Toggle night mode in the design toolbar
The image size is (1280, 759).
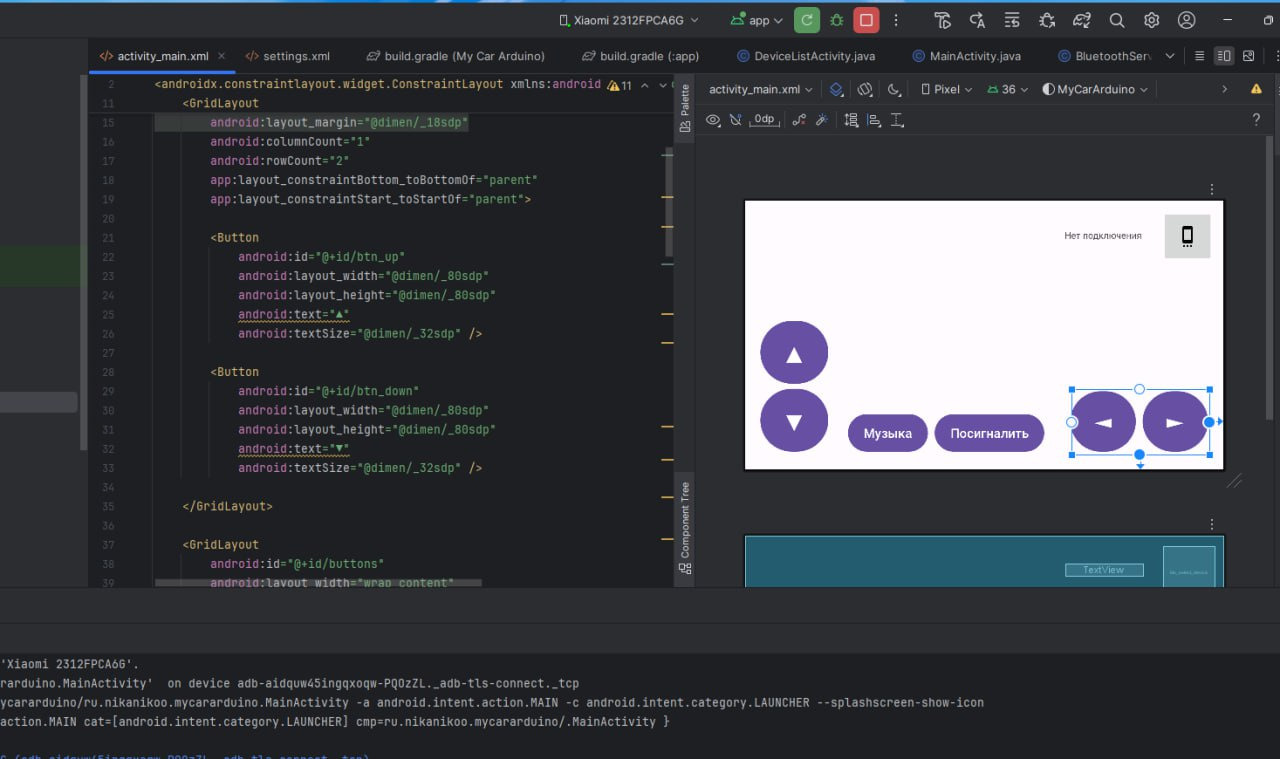(x=894, y=89)
